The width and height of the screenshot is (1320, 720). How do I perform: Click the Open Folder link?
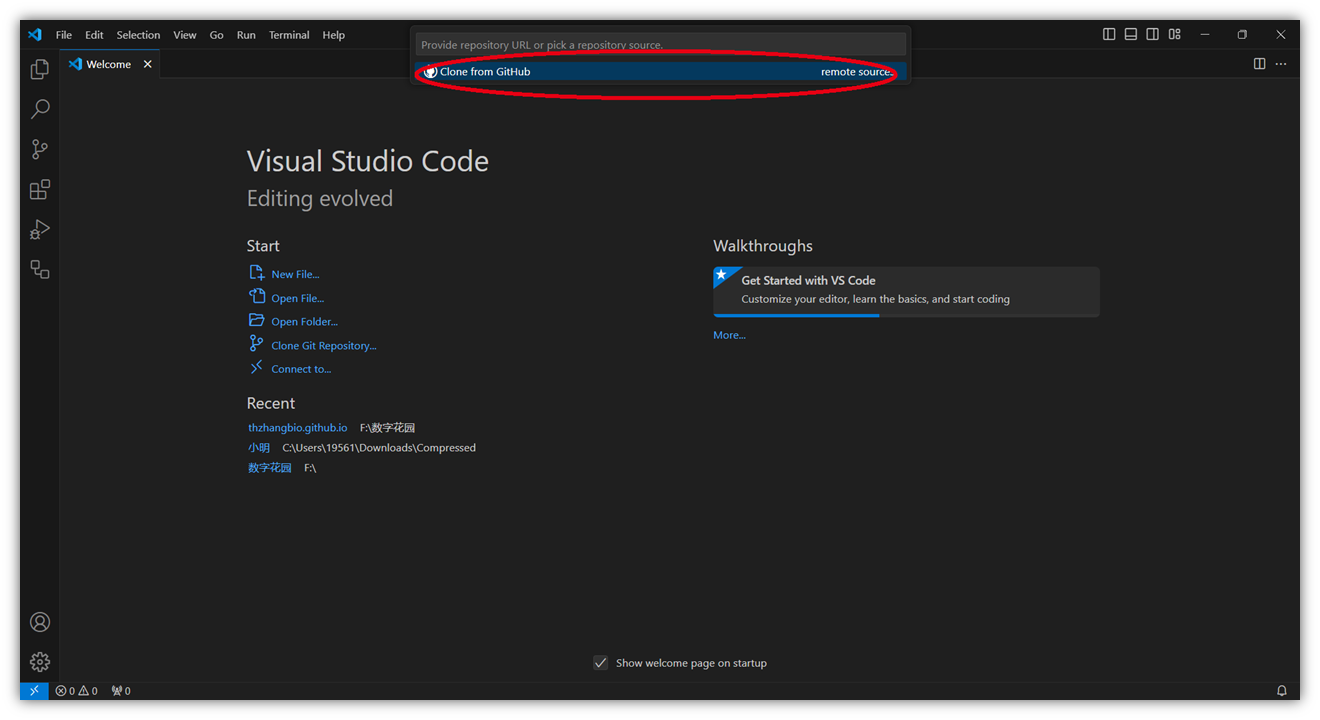click(304, 322)
